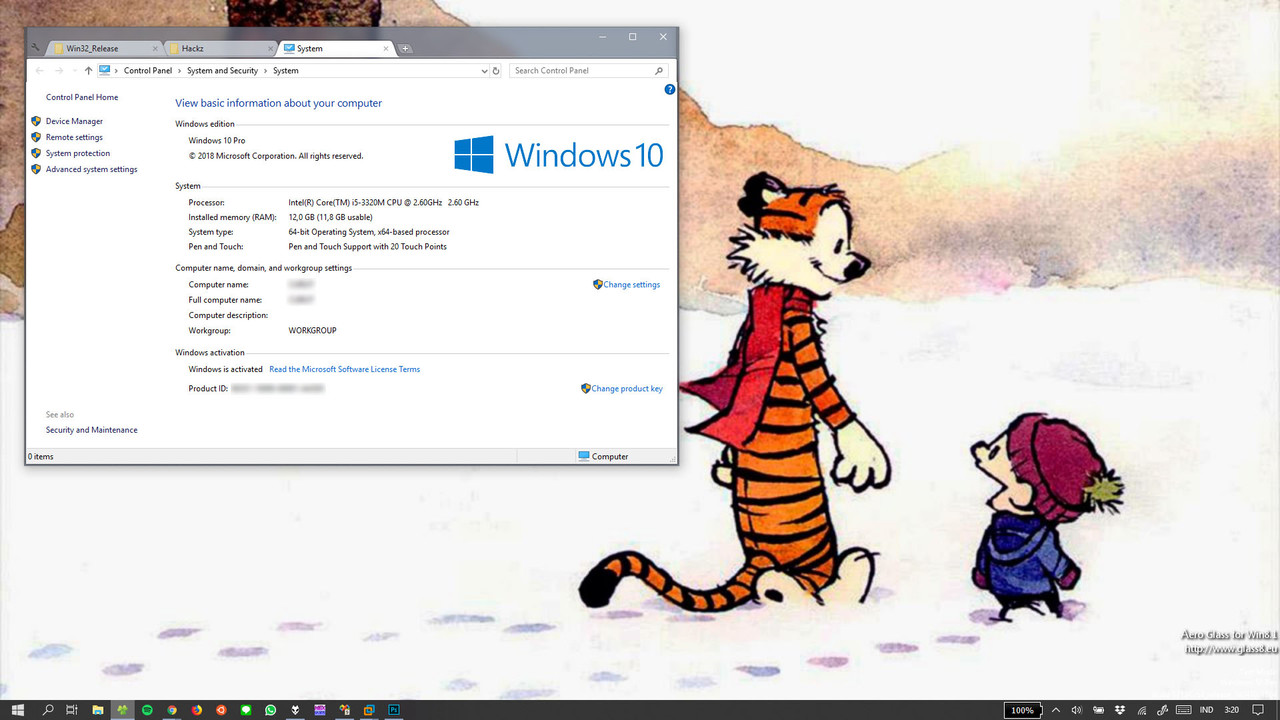Open the touch keyboard icon
Viewport: 1280px width, 720px height.
click(1183, 710)
